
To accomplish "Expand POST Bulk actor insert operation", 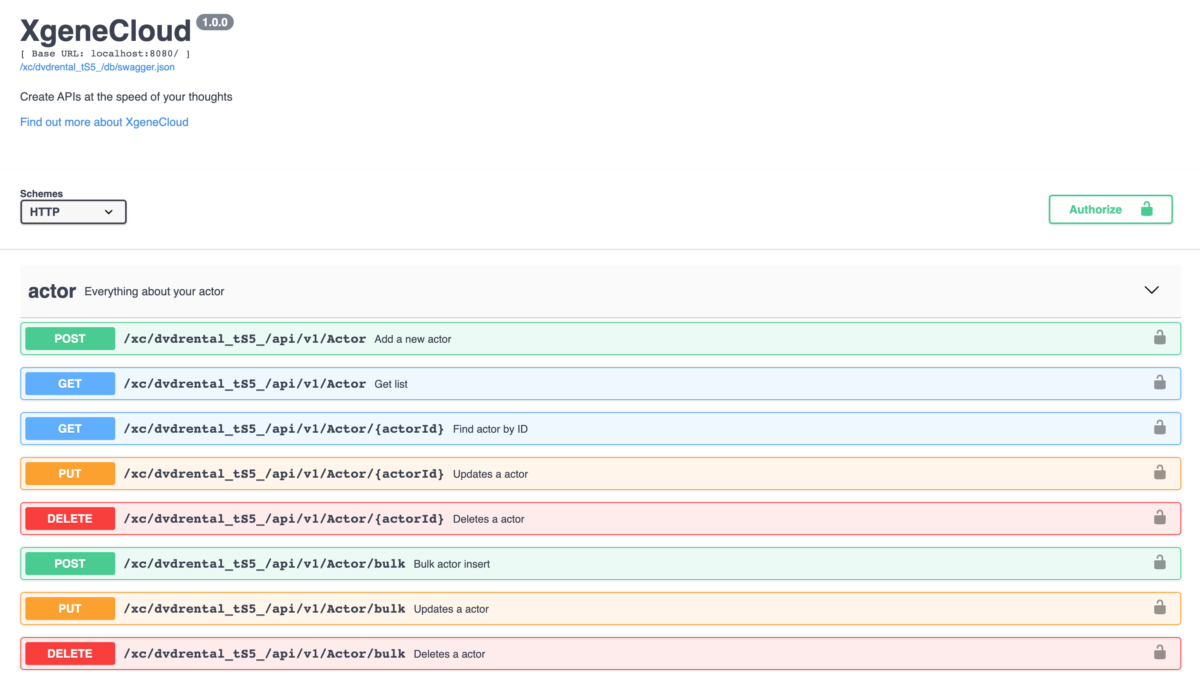I will pos(600,563).
